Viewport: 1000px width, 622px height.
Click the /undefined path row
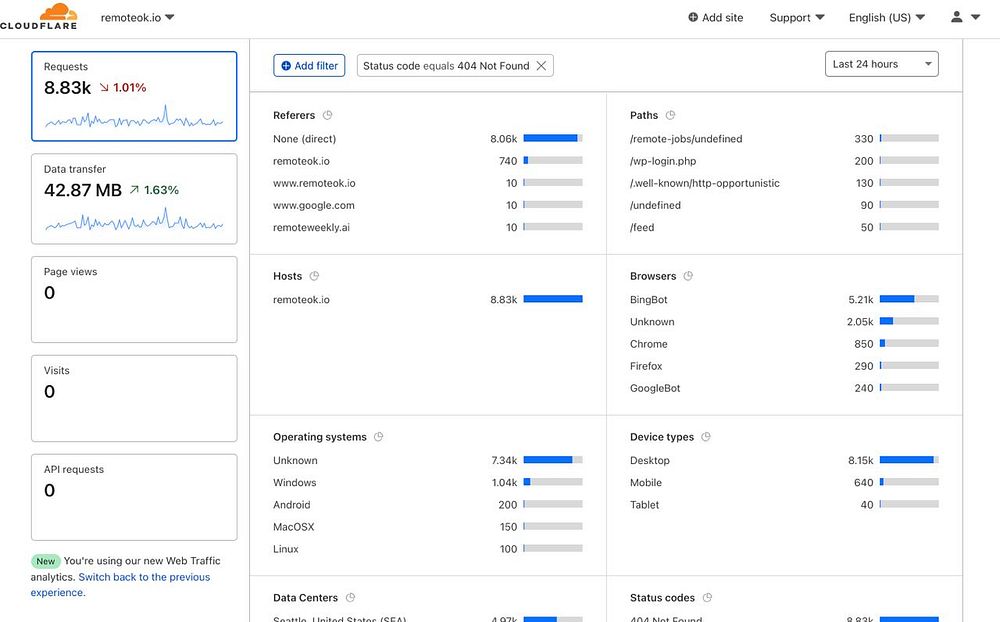(784, 205)
